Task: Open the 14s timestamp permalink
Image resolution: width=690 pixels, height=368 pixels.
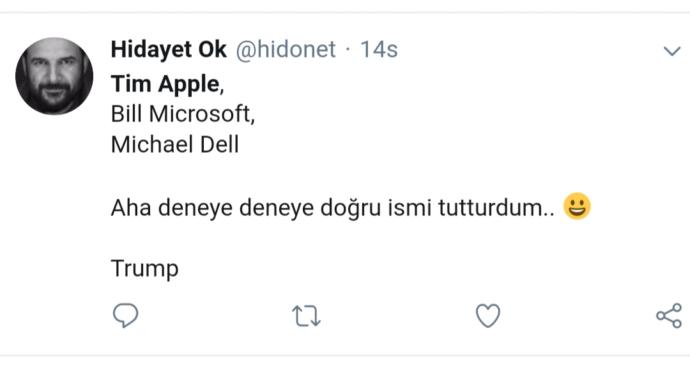Action: point(379,49)
